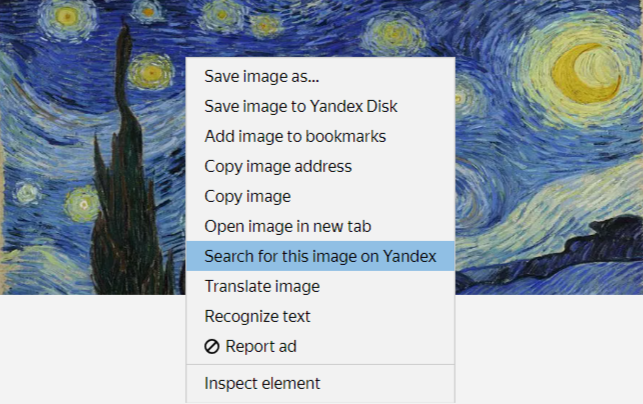
Task: Click the star in the lower-left sky
Action: (x=80, y=205)
